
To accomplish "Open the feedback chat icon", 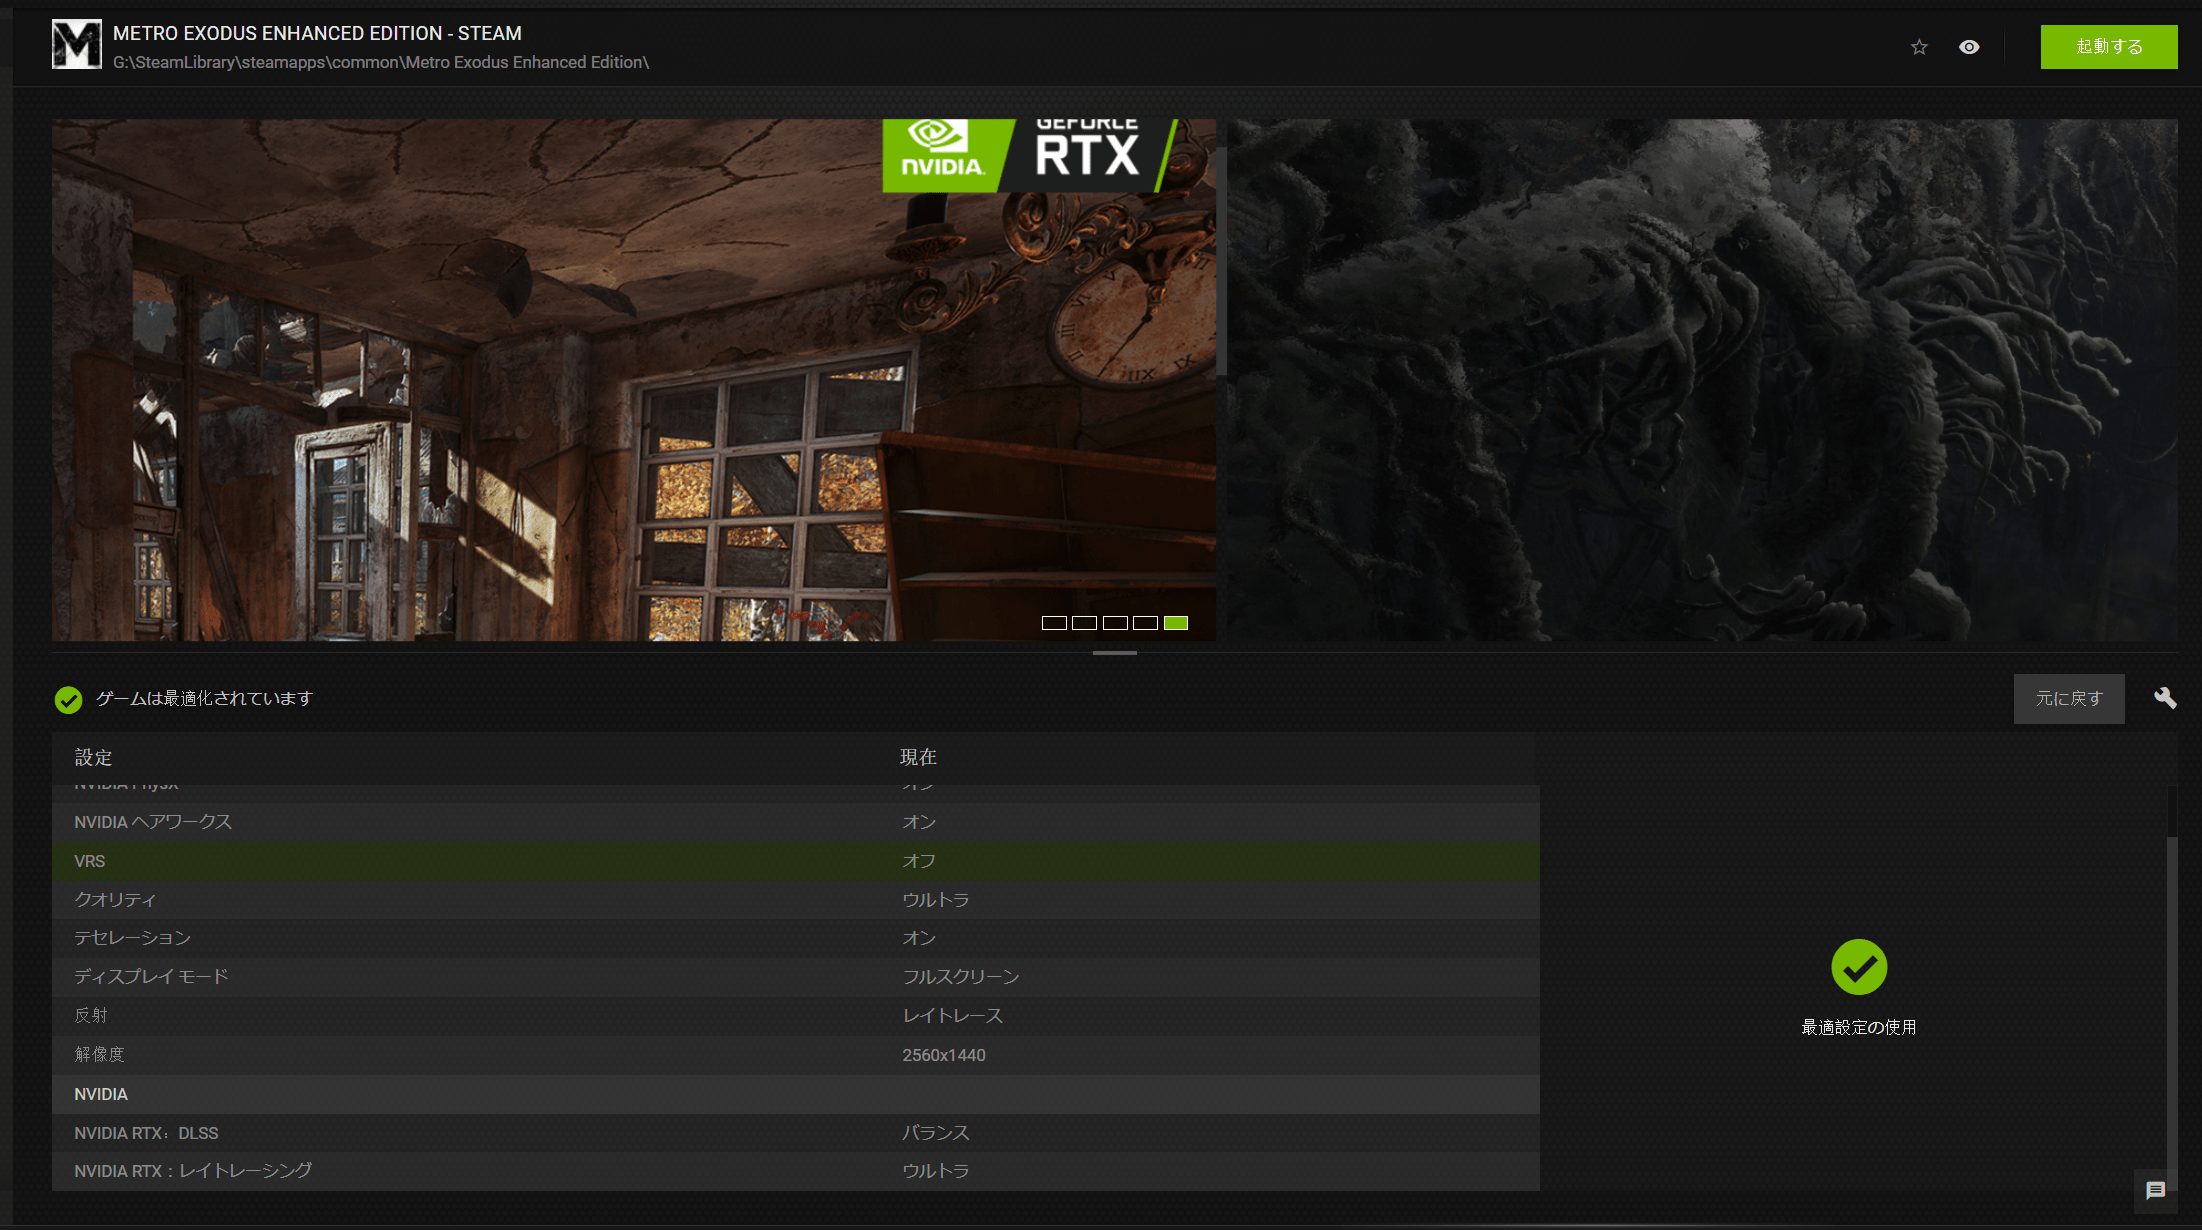I will 2155,1190.
